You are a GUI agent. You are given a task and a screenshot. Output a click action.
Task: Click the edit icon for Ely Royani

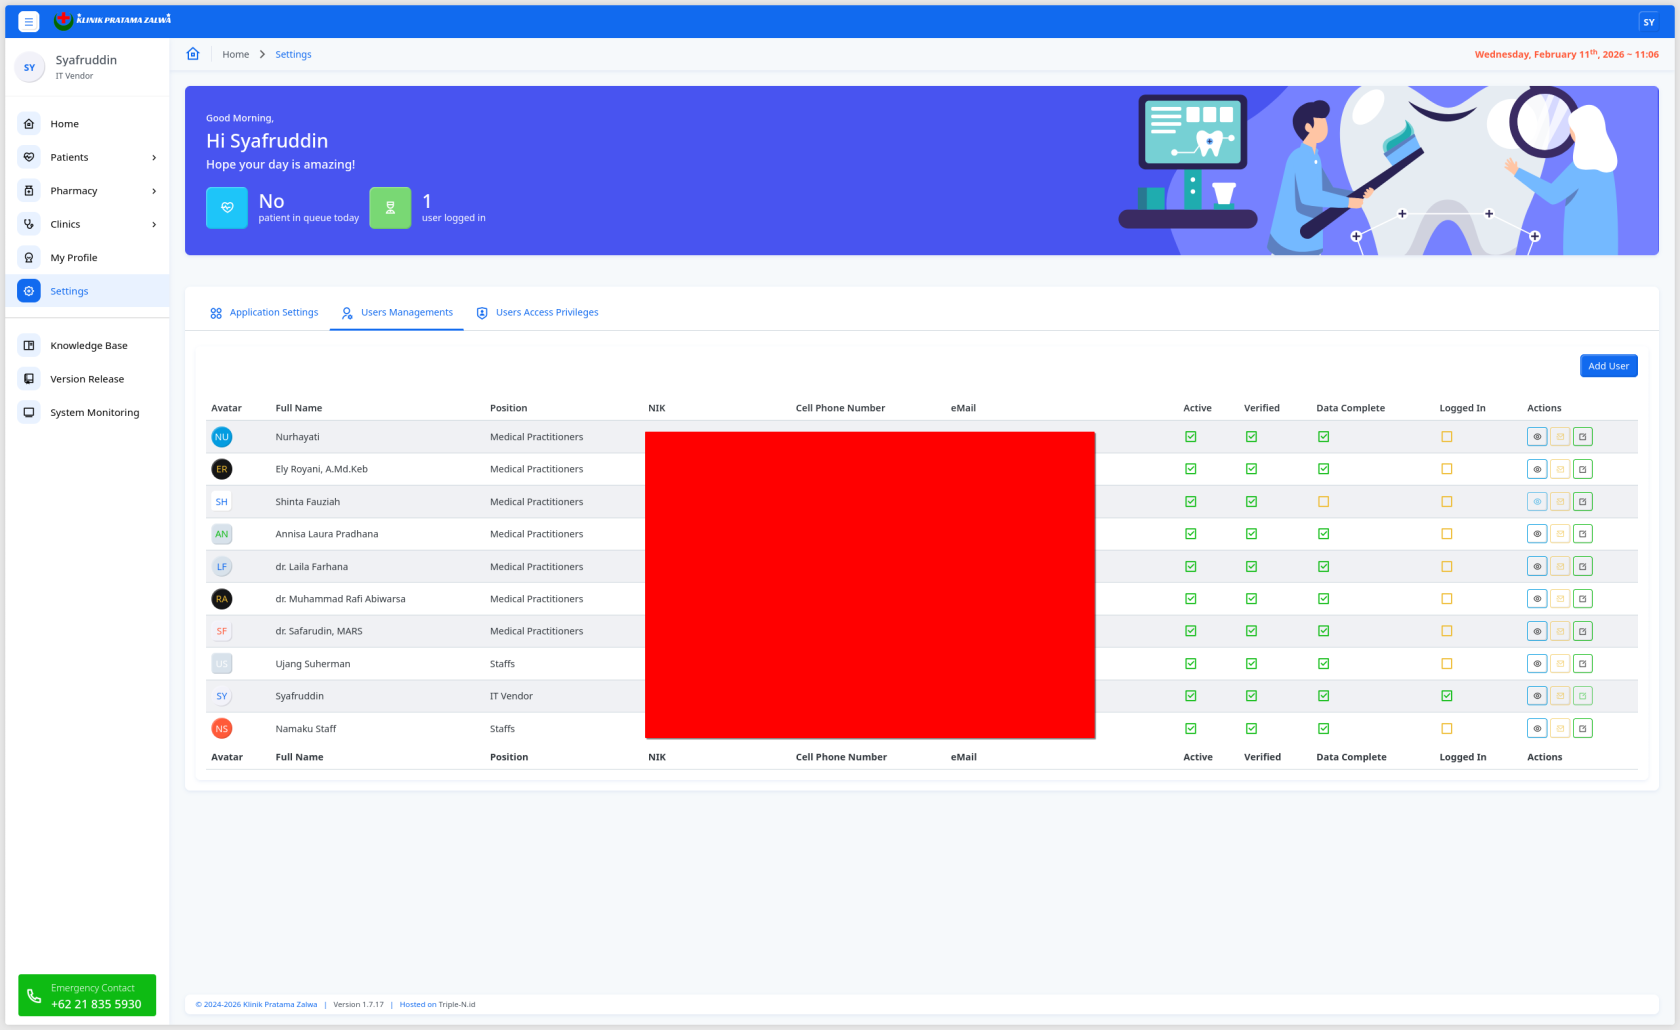1582,469
